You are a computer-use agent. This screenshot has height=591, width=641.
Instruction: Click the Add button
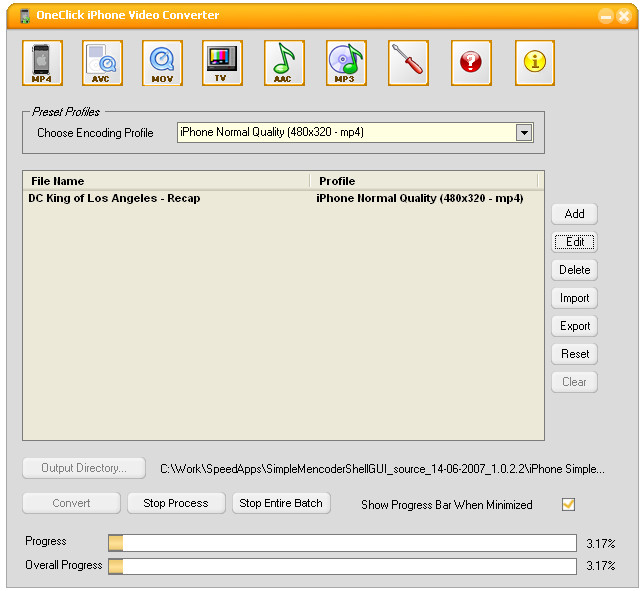[574, 214]
